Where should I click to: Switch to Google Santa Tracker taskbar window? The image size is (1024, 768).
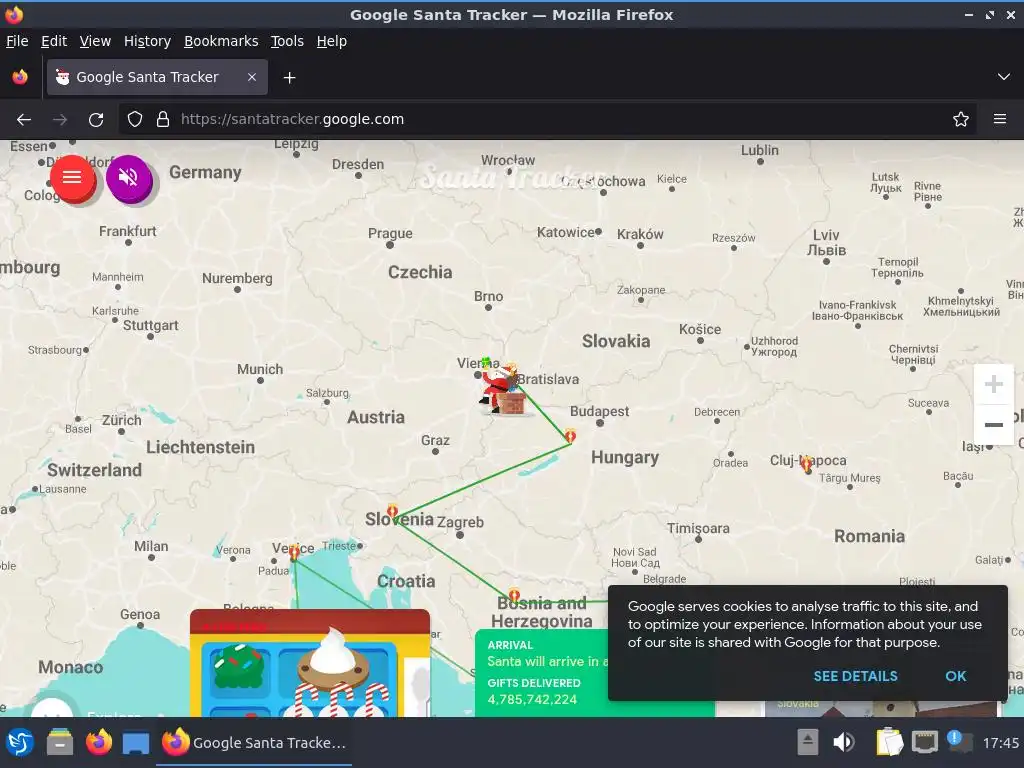[254, 743]
